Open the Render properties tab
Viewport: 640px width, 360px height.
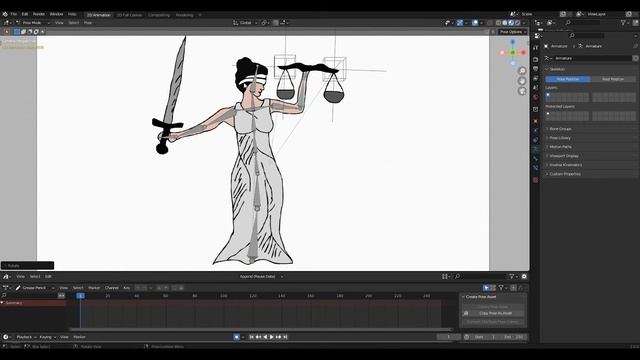536,59
